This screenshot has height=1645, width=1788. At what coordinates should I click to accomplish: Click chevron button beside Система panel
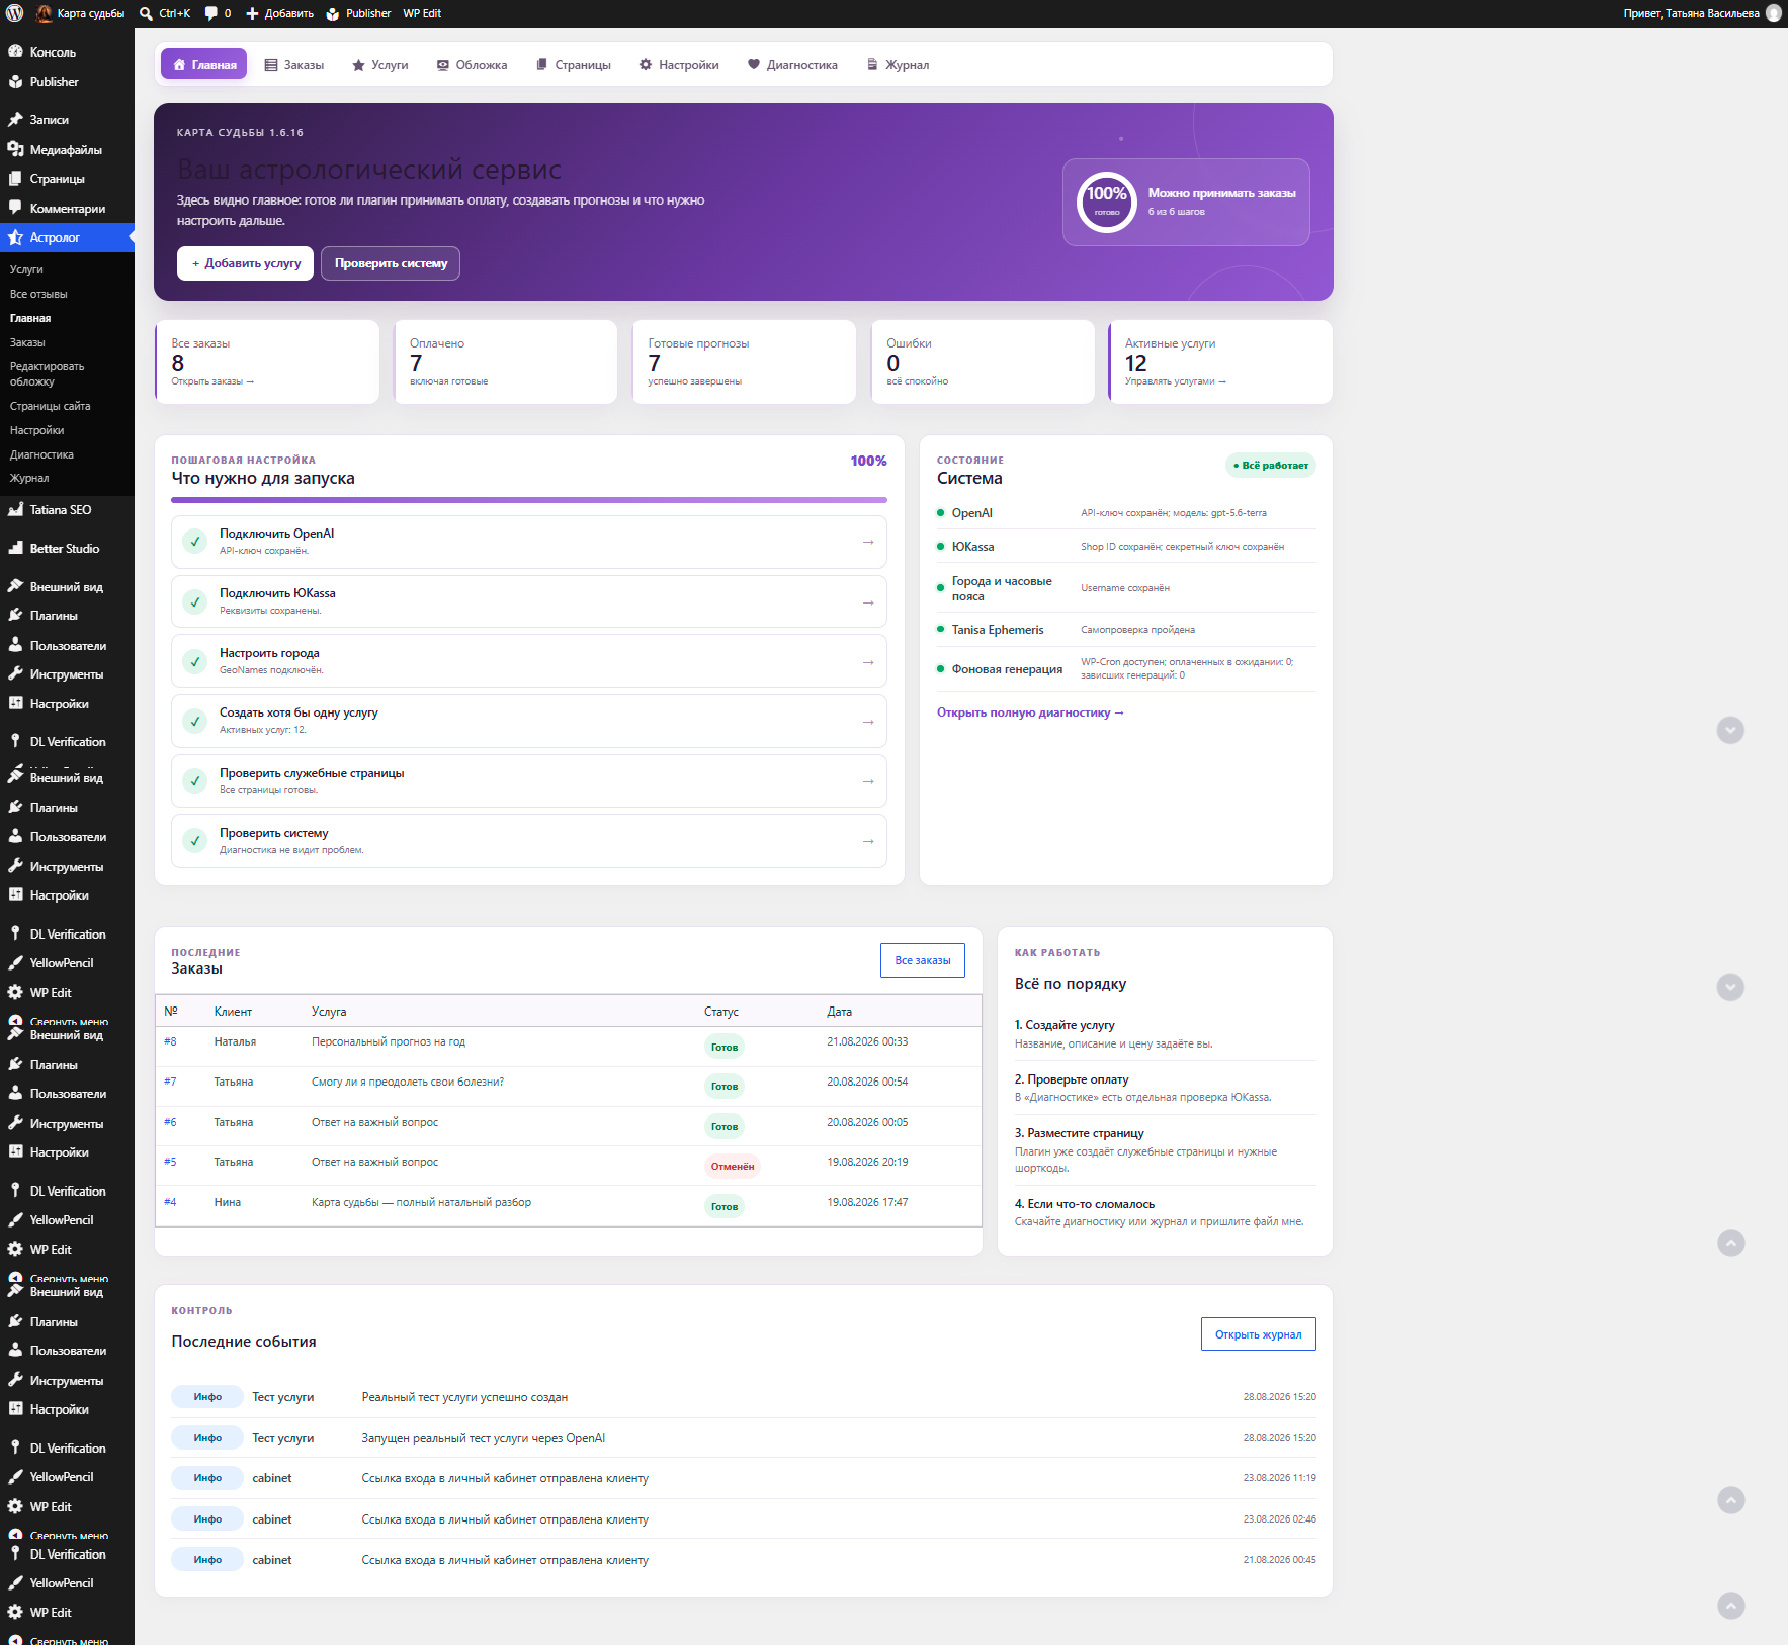click(x=1730, y=730)
